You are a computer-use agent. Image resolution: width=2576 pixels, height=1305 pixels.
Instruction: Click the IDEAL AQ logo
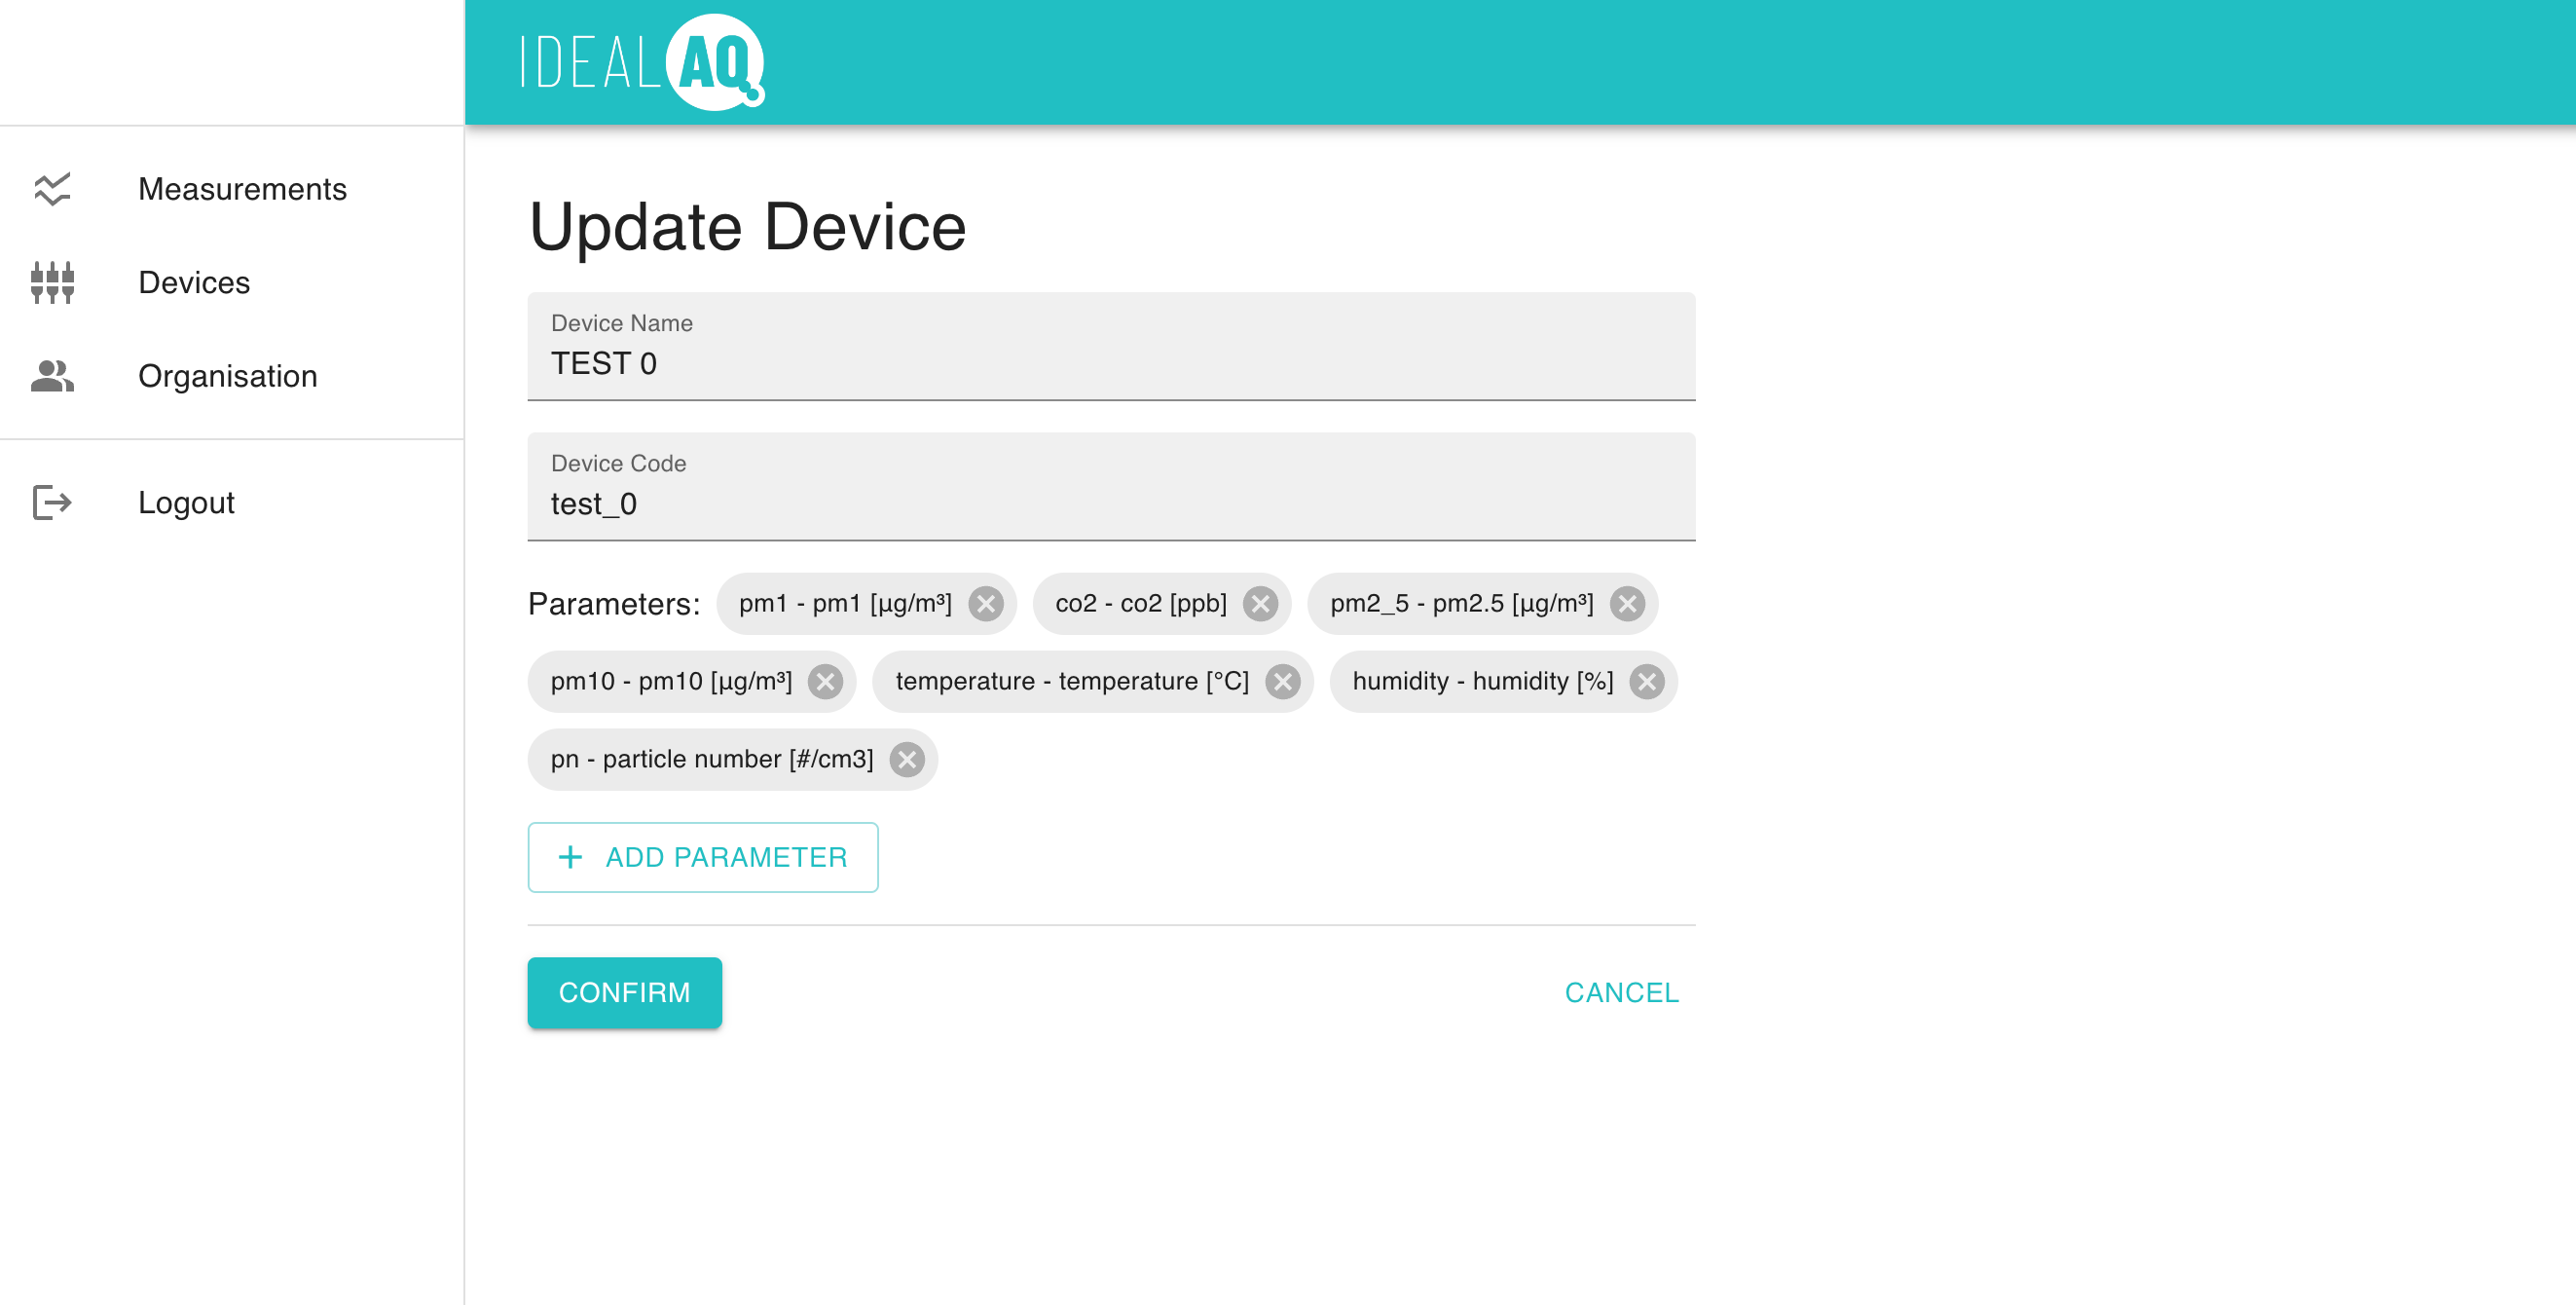[643, 62]
